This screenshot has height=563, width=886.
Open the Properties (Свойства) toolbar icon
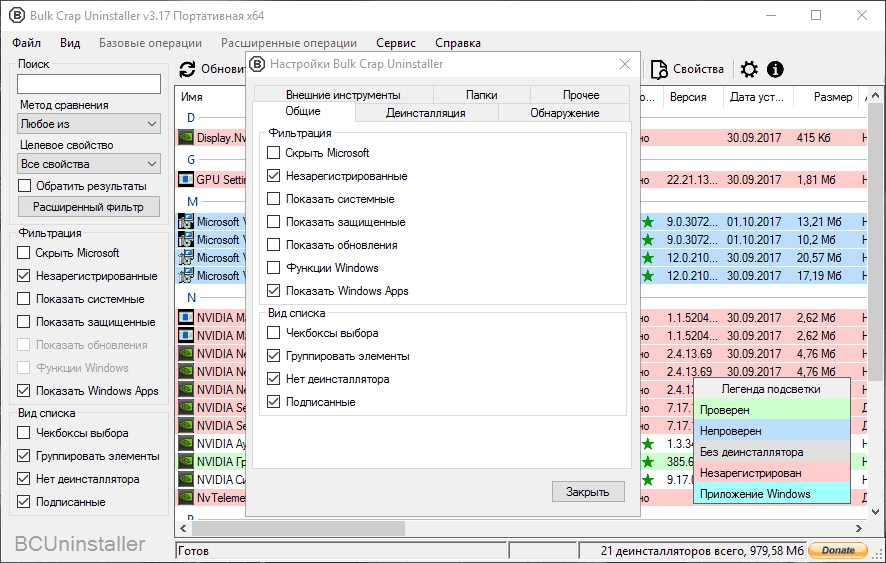tap(659, 70)
